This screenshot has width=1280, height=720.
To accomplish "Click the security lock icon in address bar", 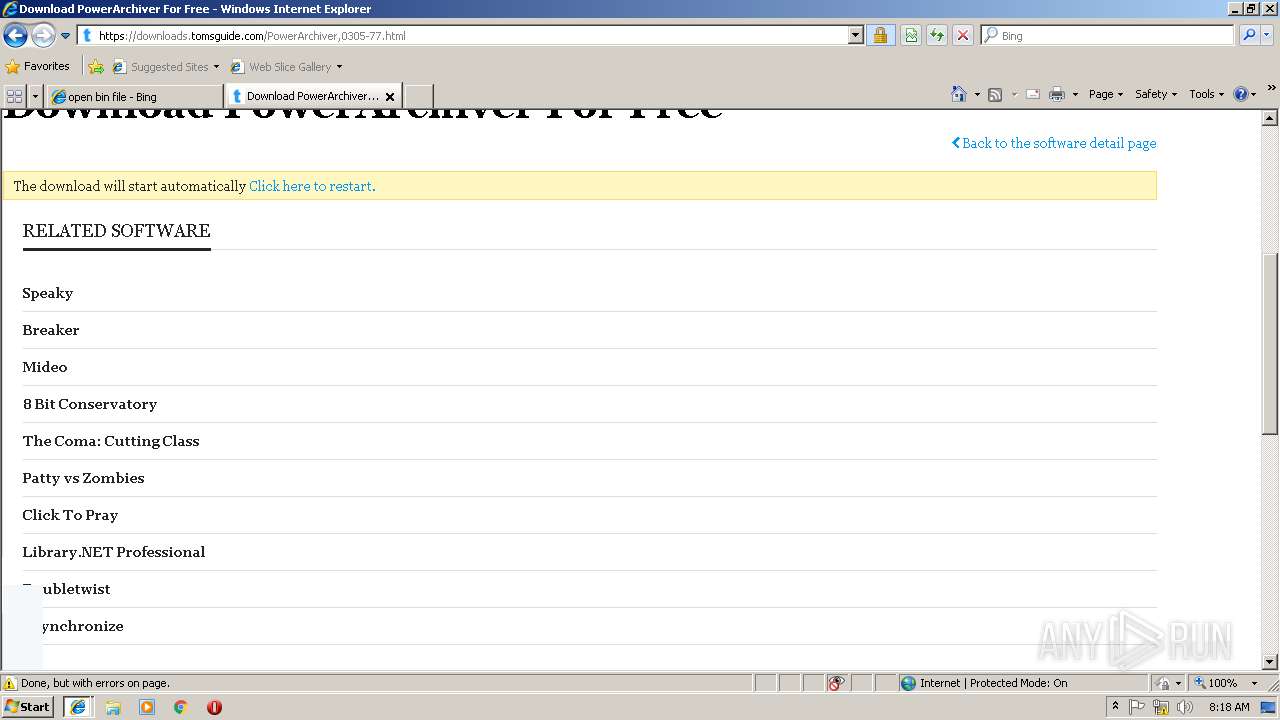I will click(x=880, y=35).
